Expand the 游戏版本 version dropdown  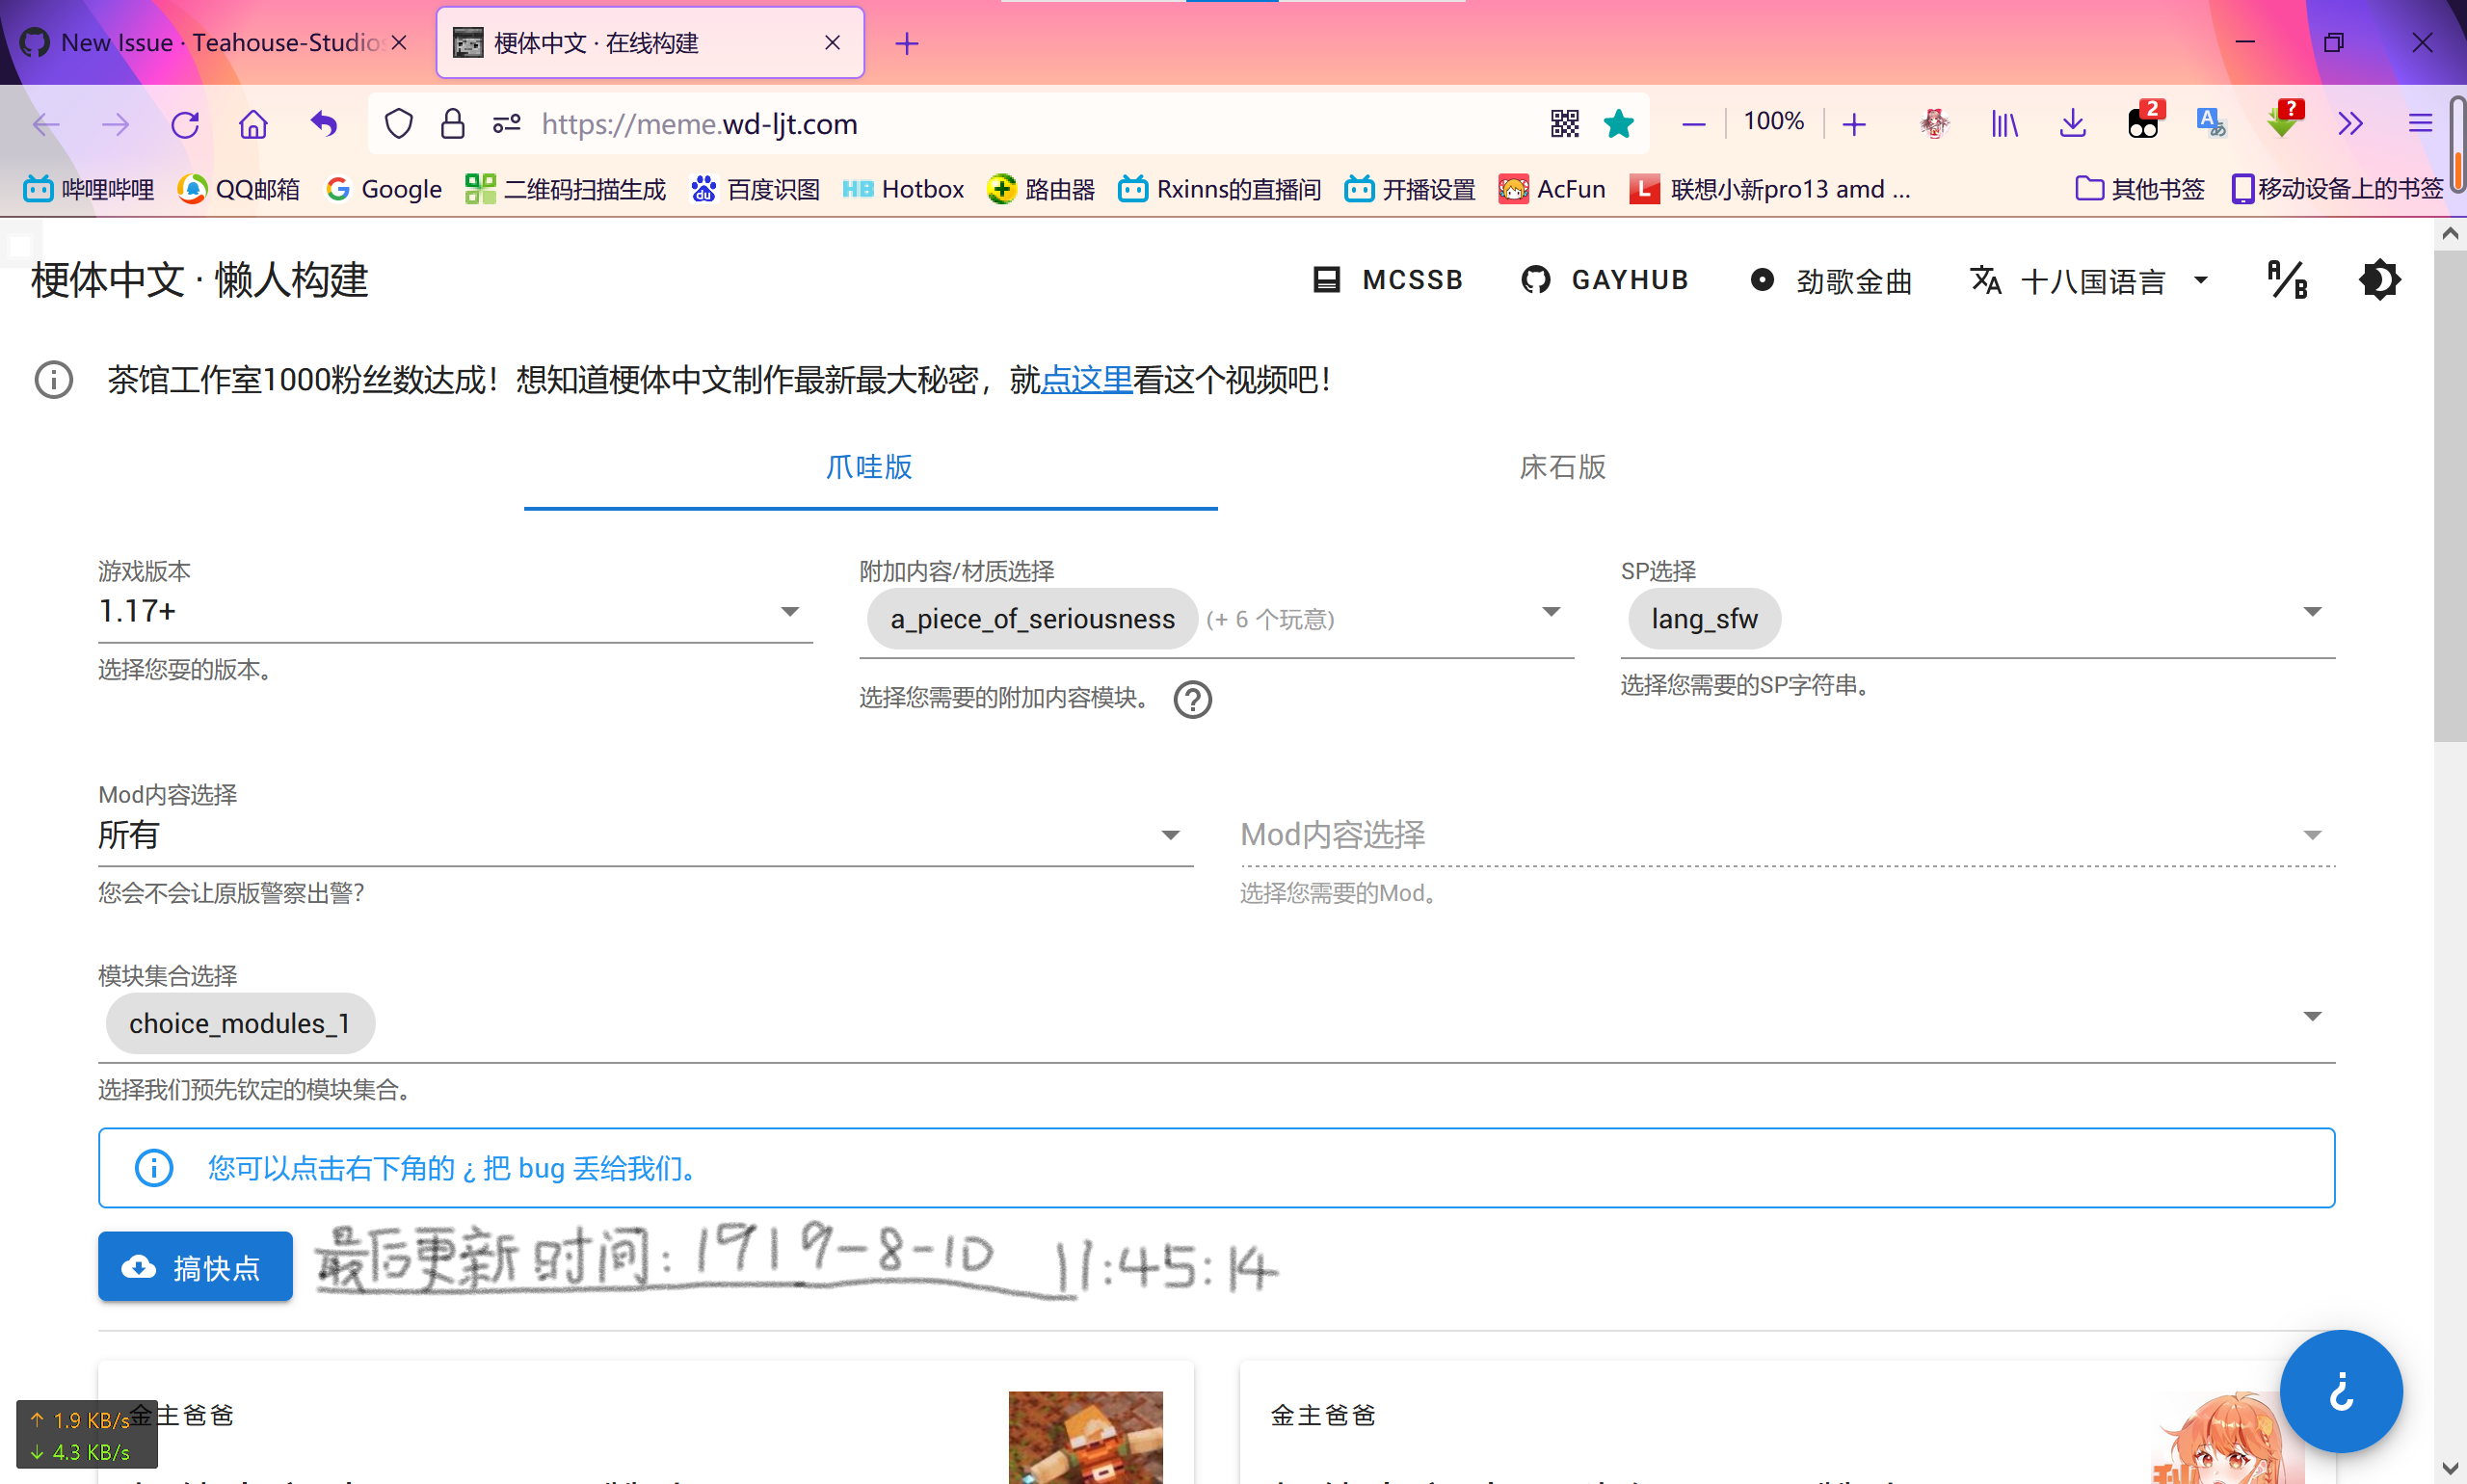[790, 610]
